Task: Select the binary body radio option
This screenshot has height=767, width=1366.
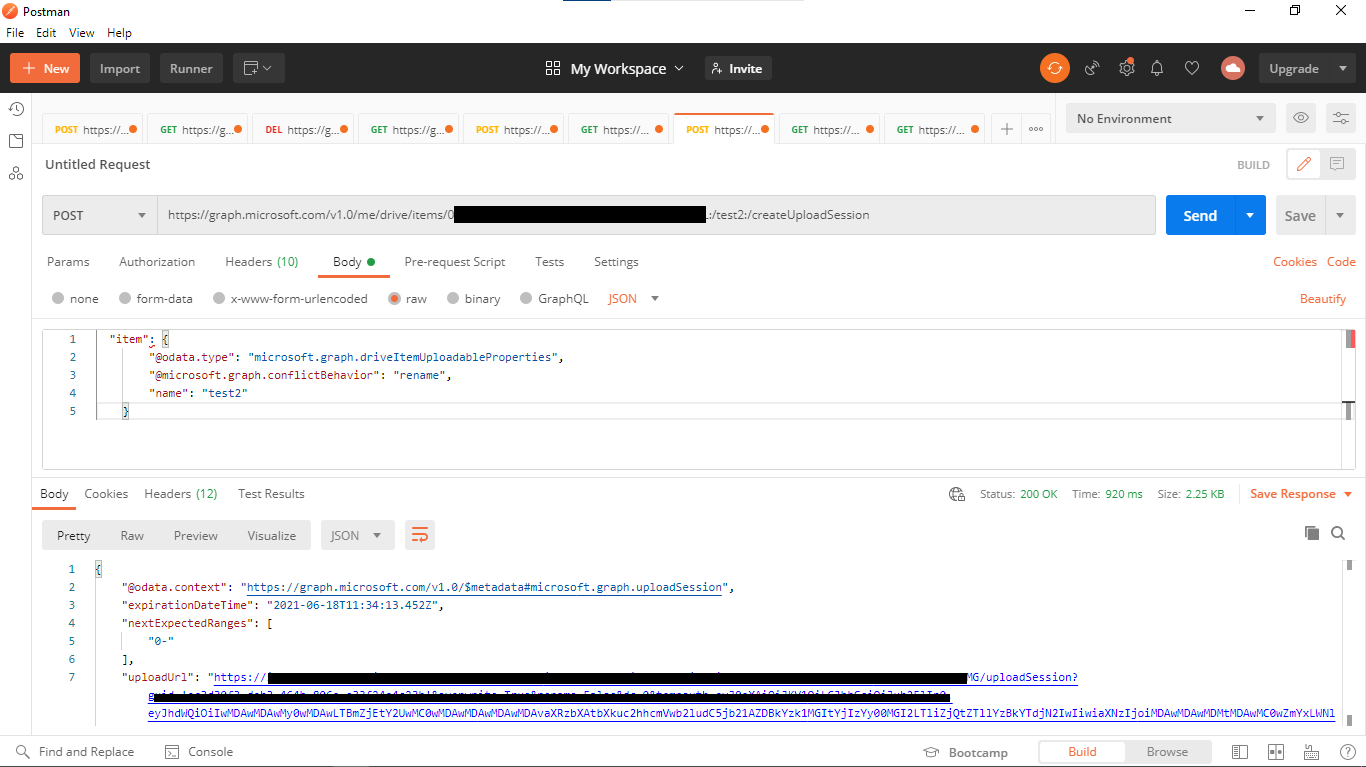Action: pos(453,298)
